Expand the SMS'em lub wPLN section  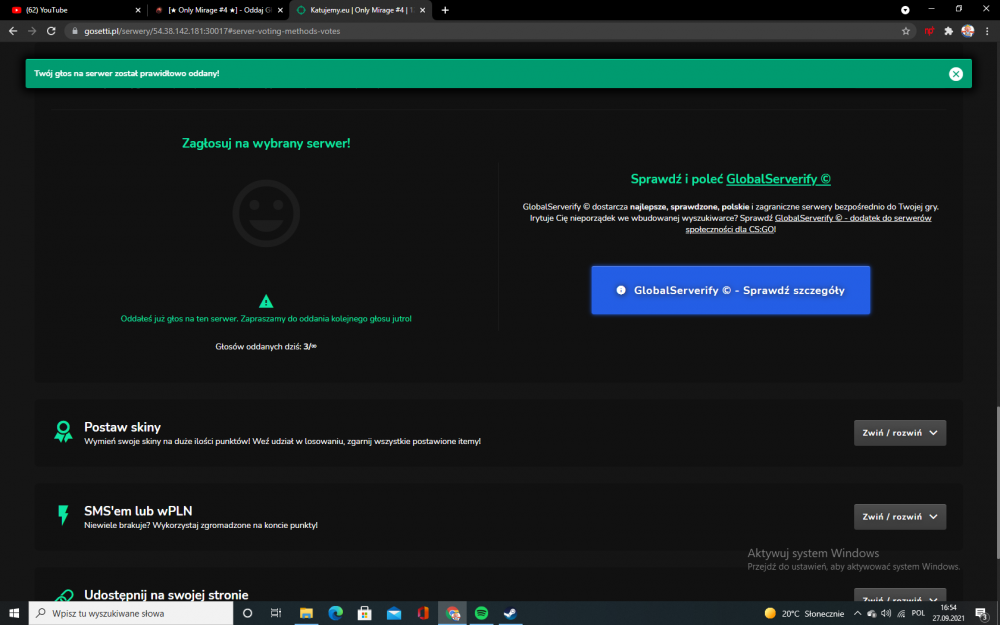900,517
